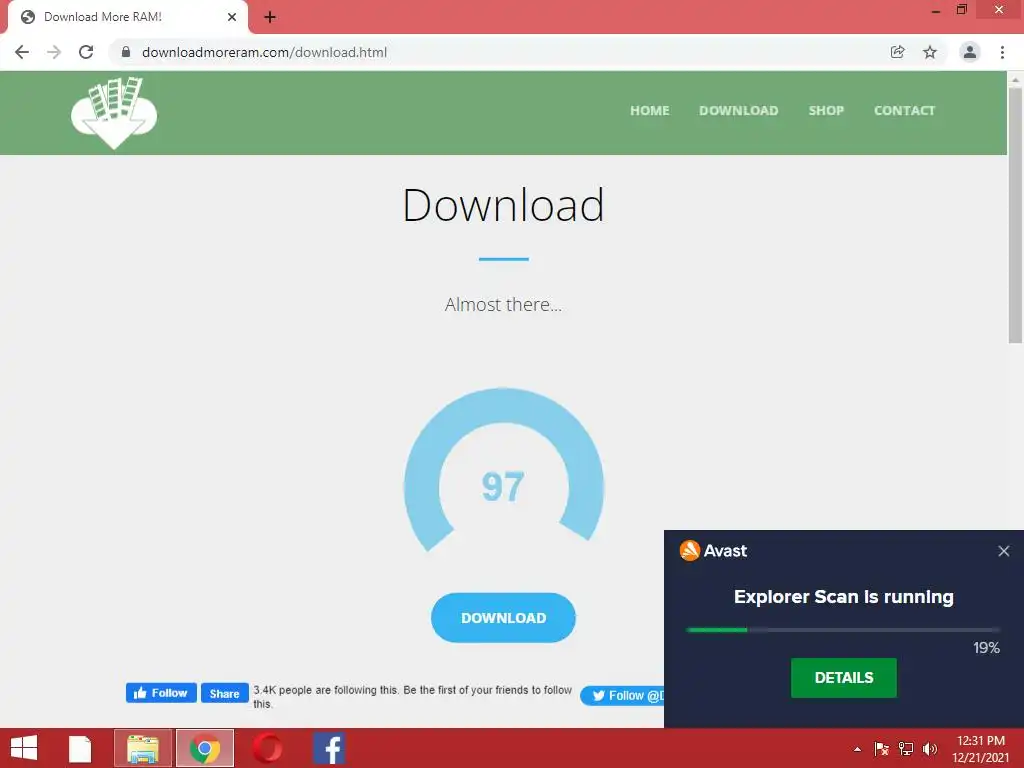Click Facebook Follow button
Image resolution: width=1024 pixels, height=768 pixels.
161,693
